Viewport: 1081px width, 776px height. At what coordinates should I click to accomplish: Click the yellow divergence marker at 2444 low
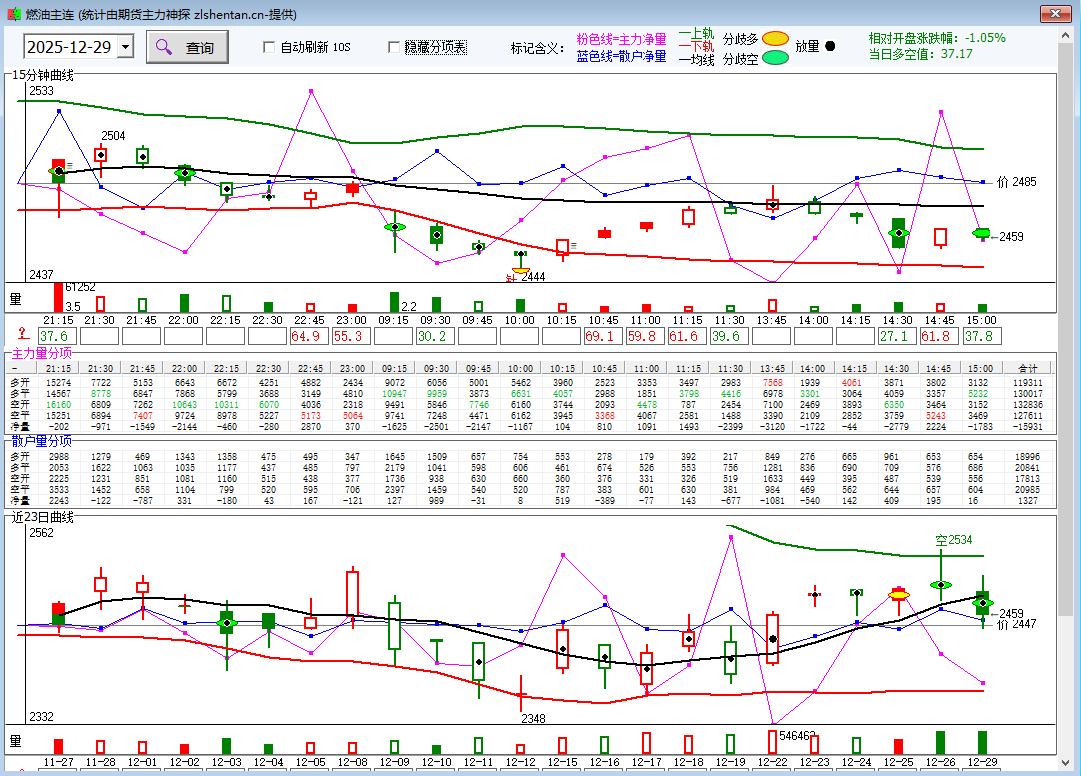tap(520, 270)
